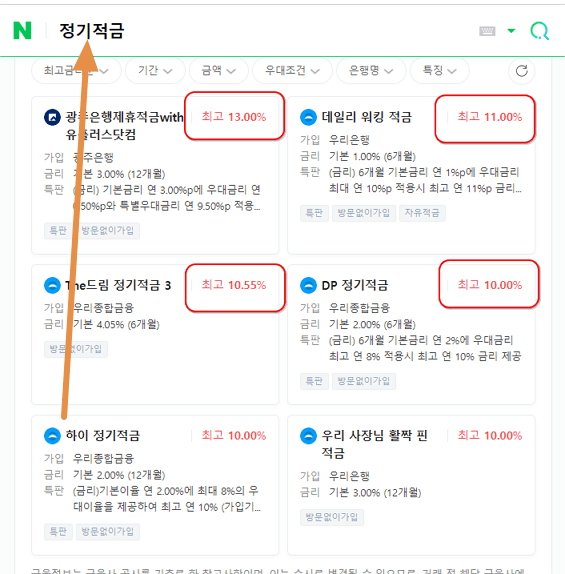Image resolution: width=565 pixels, height=574 pixels.
Task: Click the green search magnifier icon
Action: 540,31
